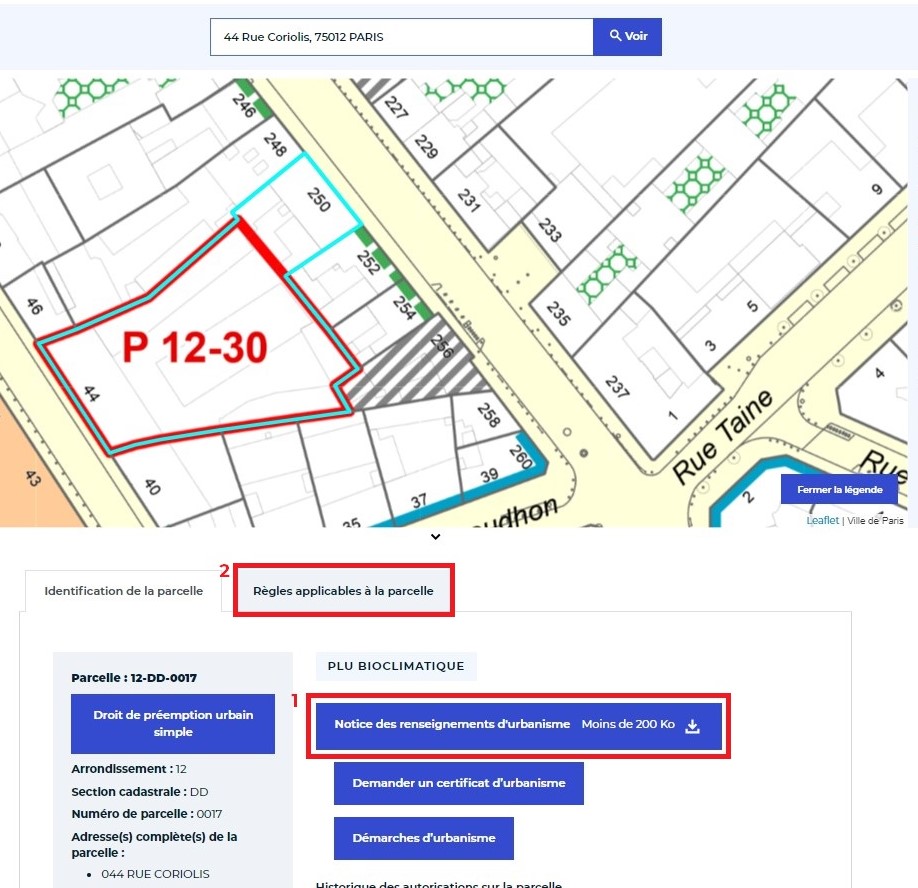The width and height of the screenshot is (918, 888).
Task: Focus the address search field
Action: 400,37
